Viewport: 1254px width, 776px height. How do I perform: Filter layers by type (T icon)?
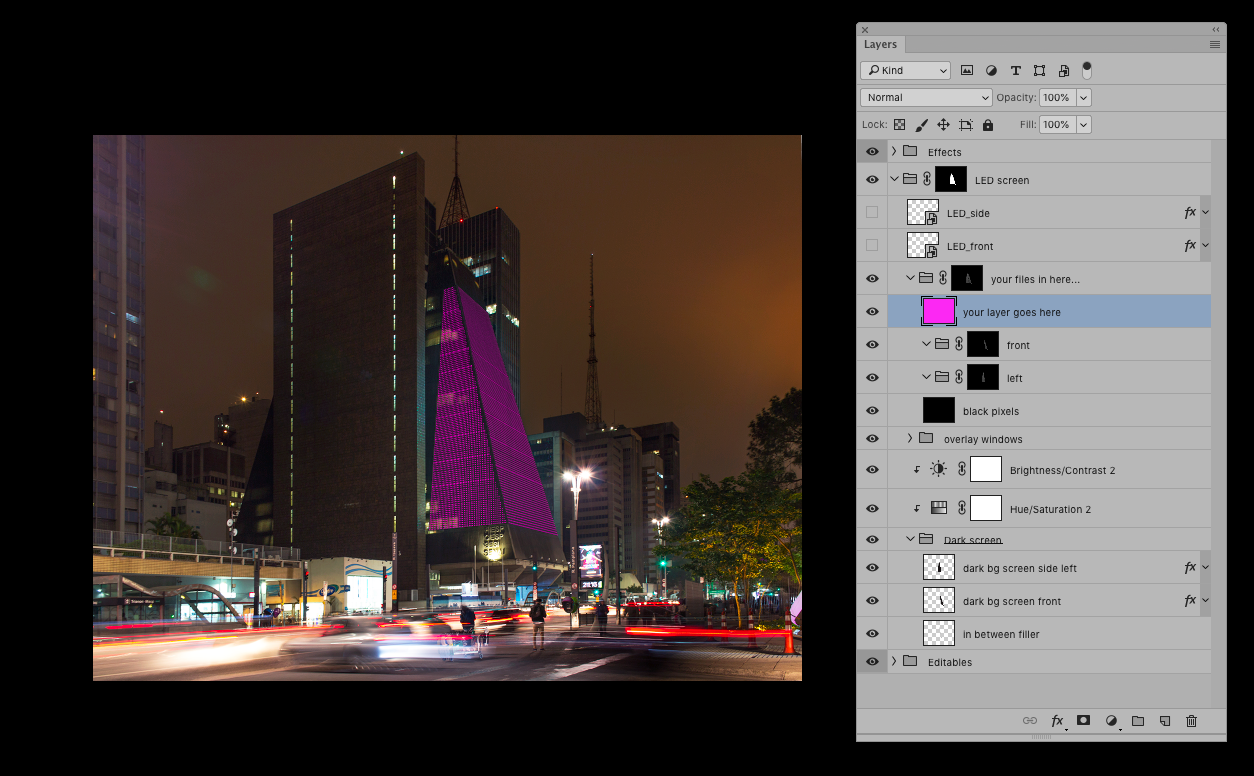pyautogui.click(x=1016, y=71)
